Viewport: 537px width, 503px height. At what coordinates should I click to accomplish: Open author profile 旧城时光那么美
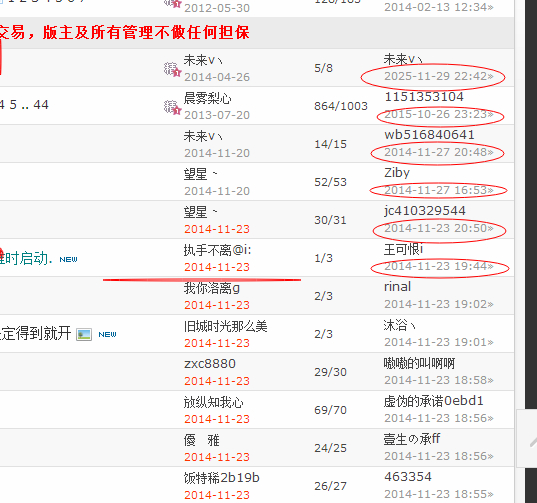click(226, 326)
